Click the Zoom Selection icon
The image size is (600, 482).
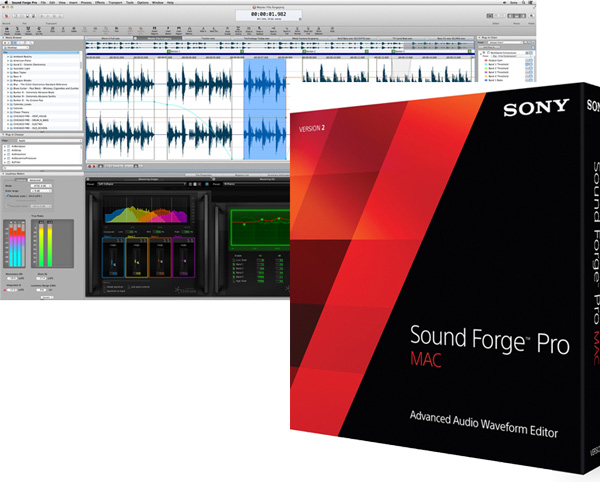319,31
